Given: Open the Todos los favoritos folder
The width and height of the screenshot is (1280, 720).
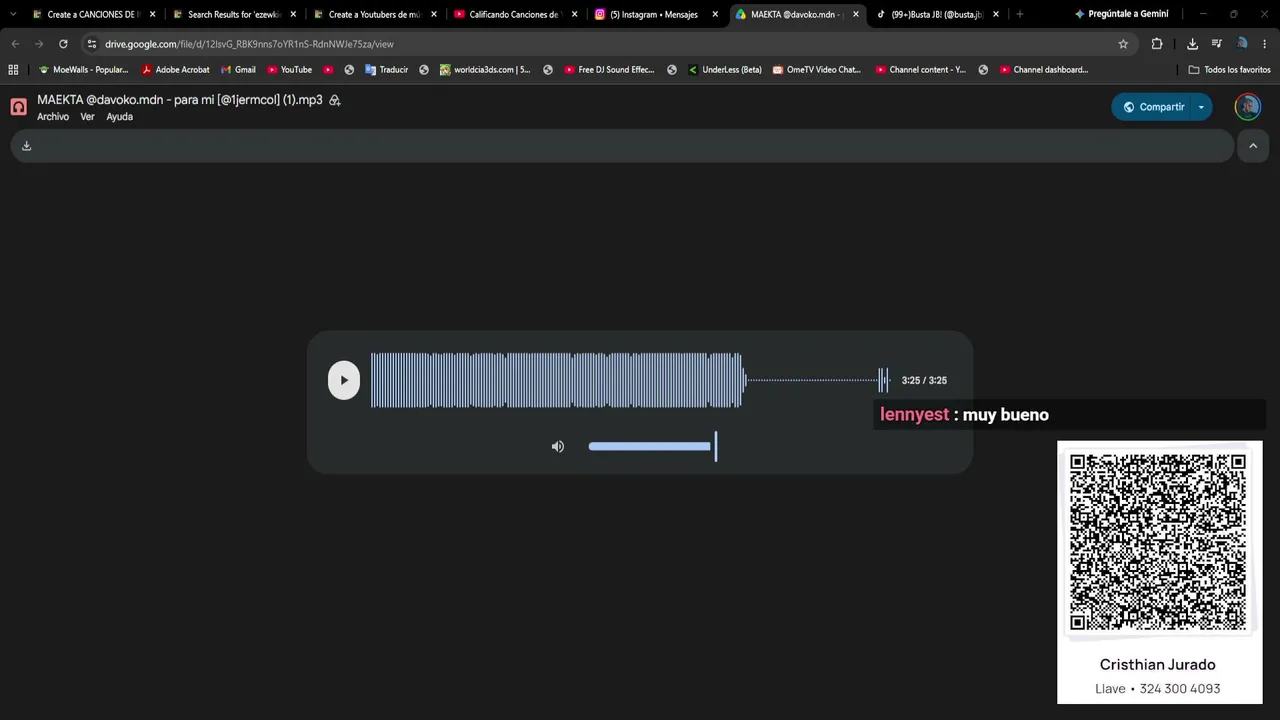Looking at the screenshot, I should pos(1230,70).
